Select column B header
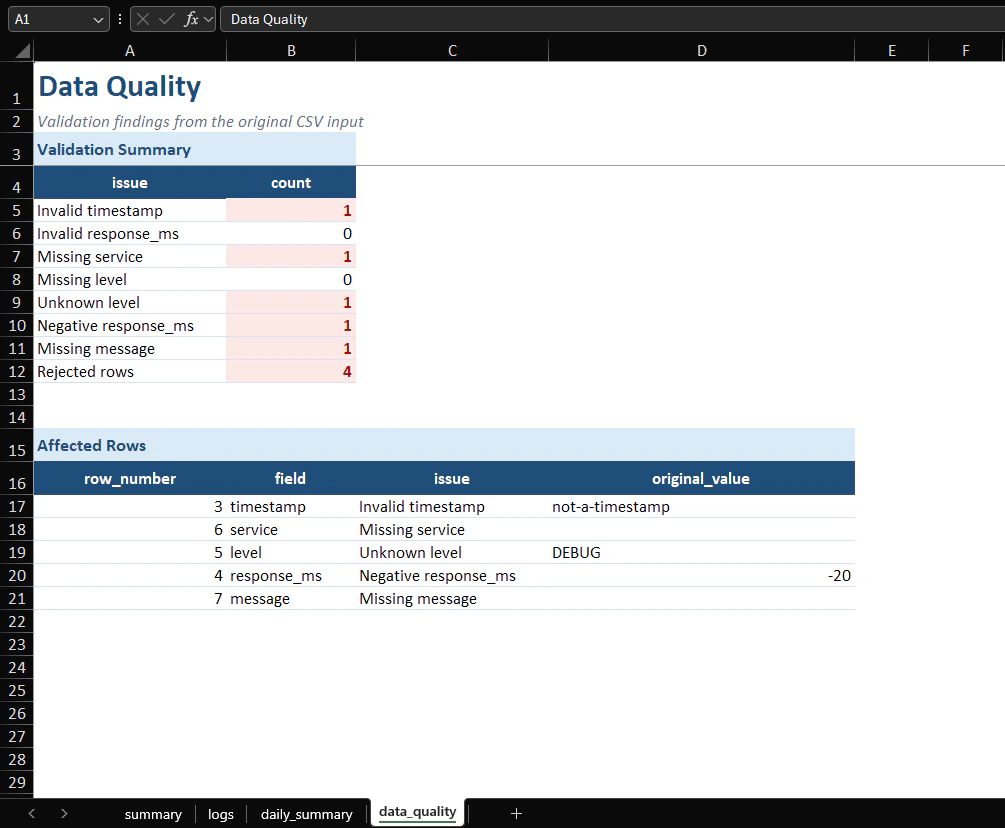Image resolution: width=1005 pixels, height=828 pixels. click(291, 51)
